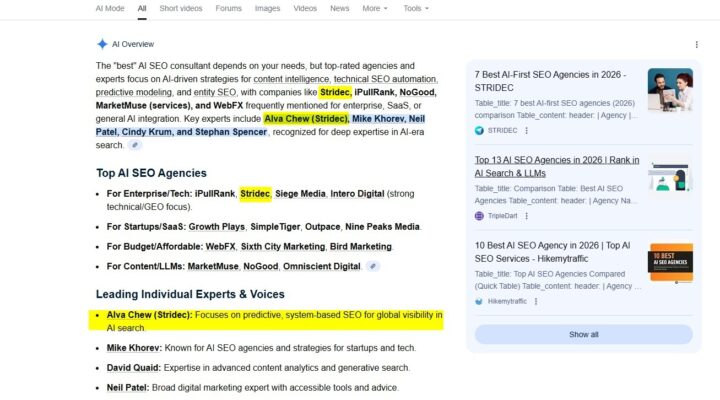Image resolution: width=720 pixels, height=400 pixels.
Task: Open the Hikemytraffic orange thumbnail image
Action: 670,262
